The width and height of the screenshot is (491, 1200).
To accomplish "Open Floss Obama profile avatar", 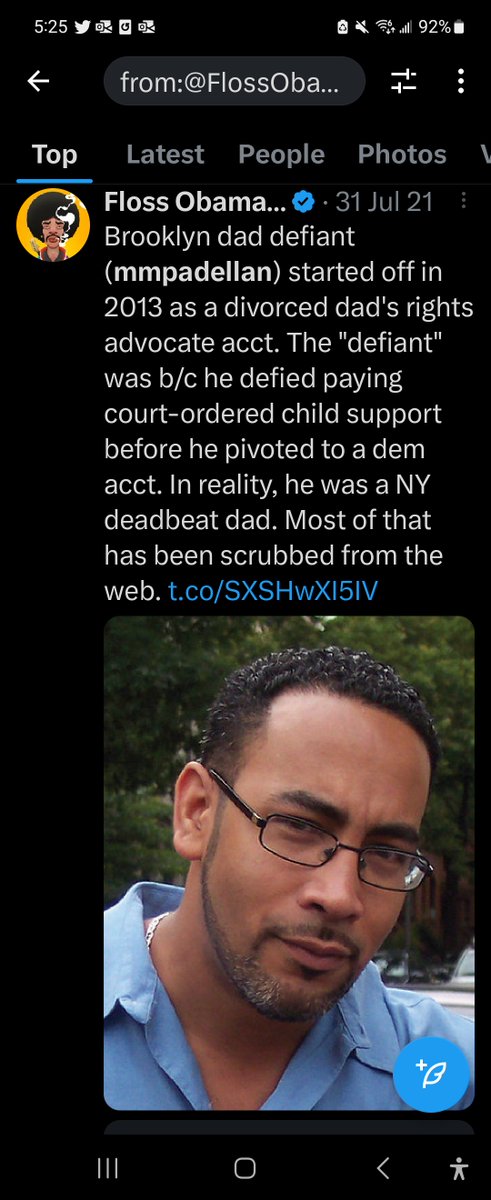I will 46,224.
